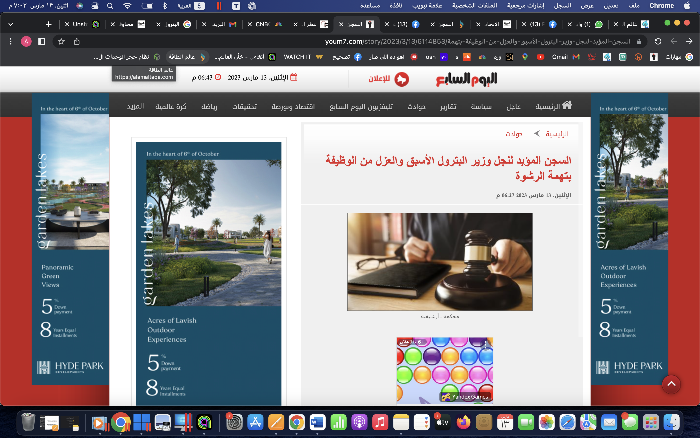The image size is (700, 438).
Task: Open the Gmail bookmark in bookmarks bar
Action: tap(566, 57)
